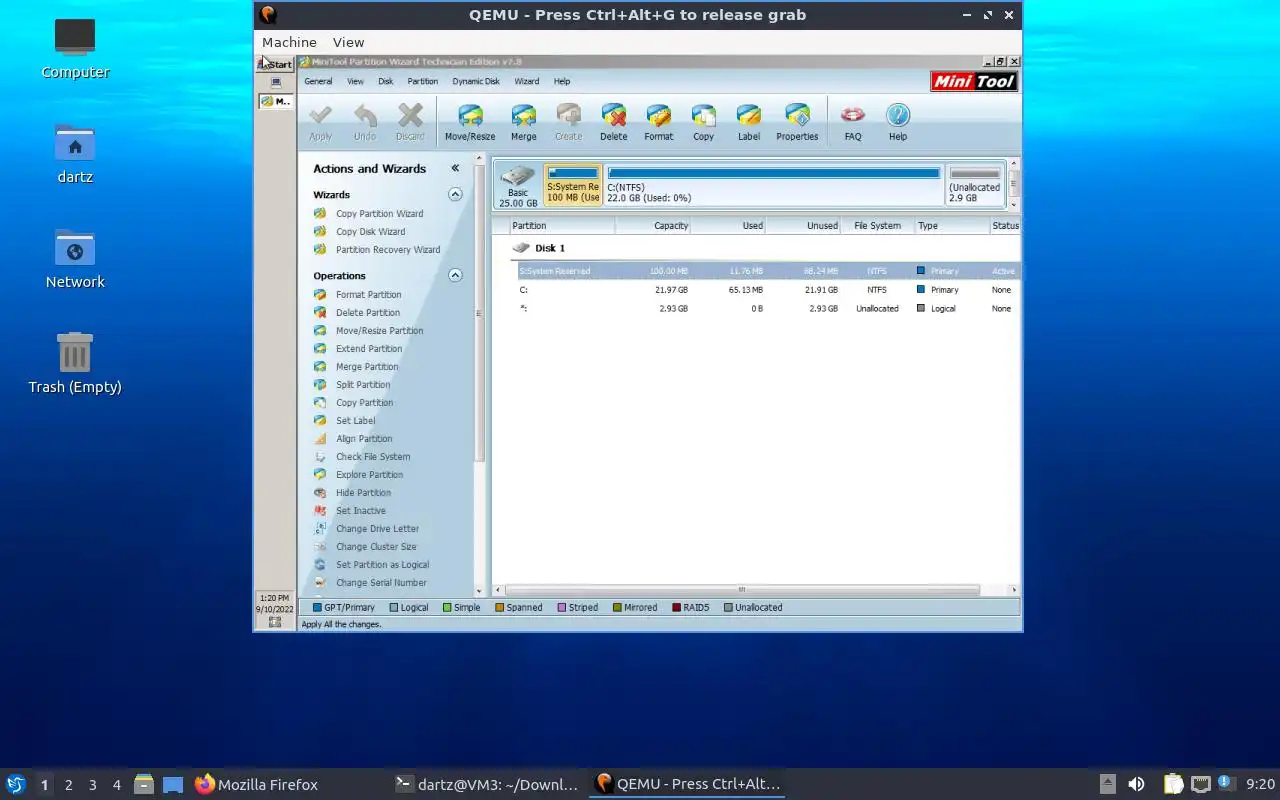Select the Move/Resize toolbar icon
The image size is (1280, 800).
(470, 116)
